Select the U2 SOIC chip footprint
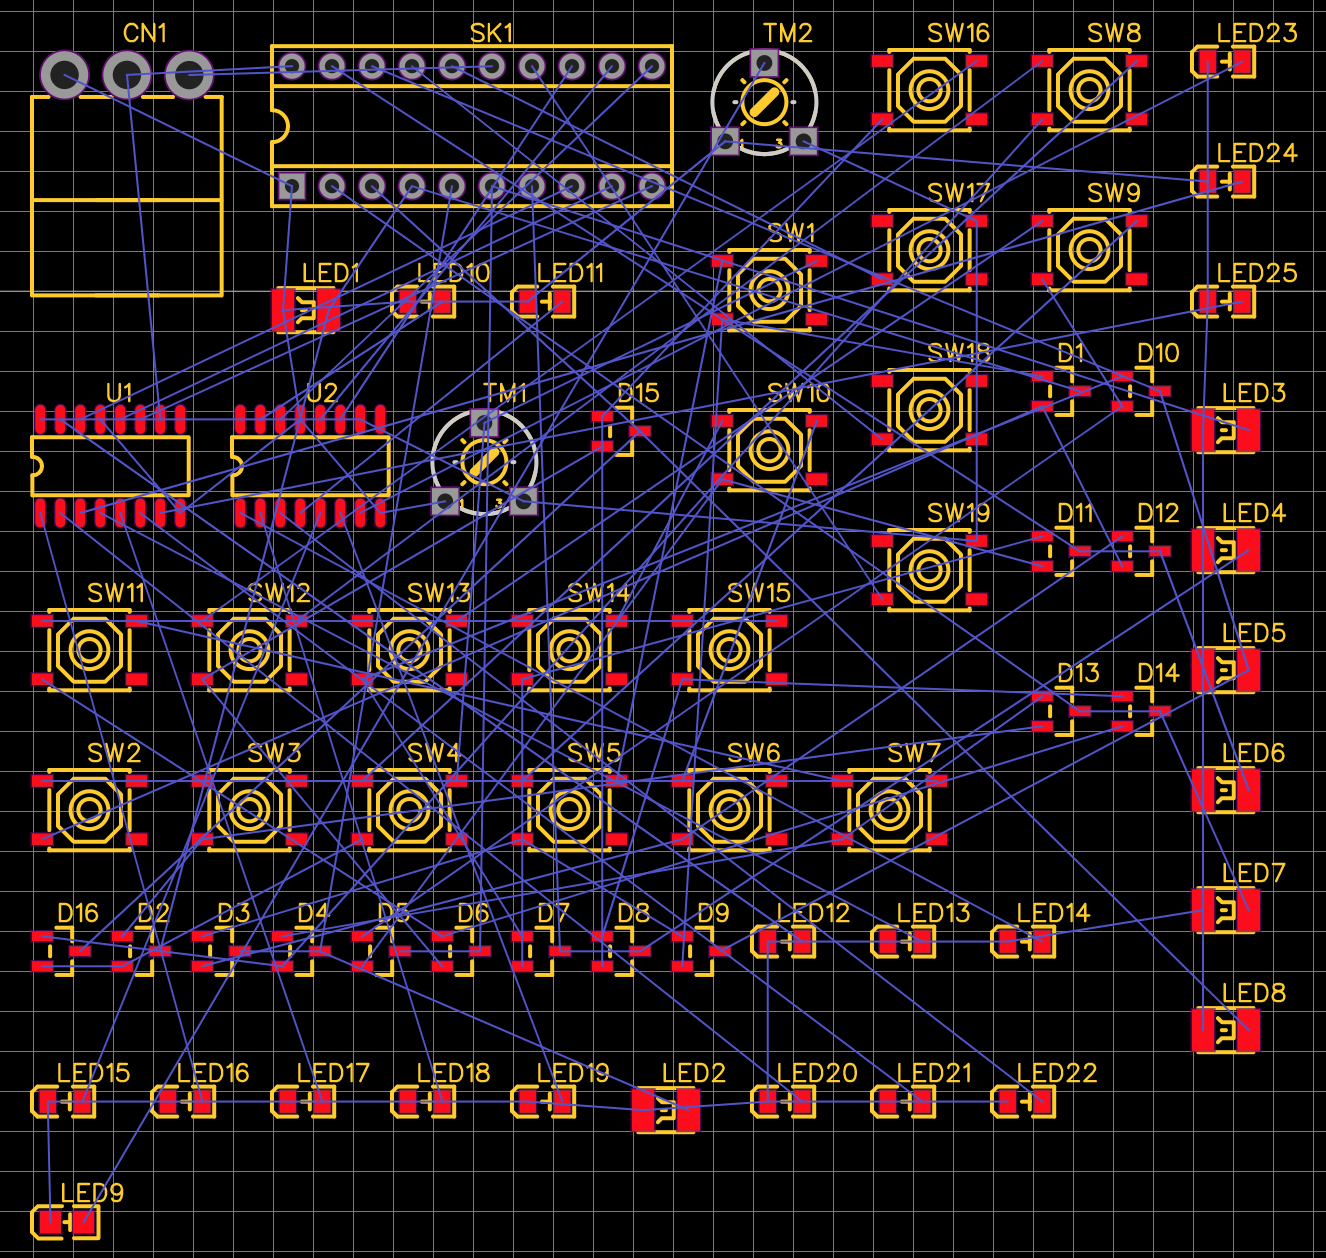Image resolution: width=1326 pixels, height=1258 pixels. click(x=310, y=466)
